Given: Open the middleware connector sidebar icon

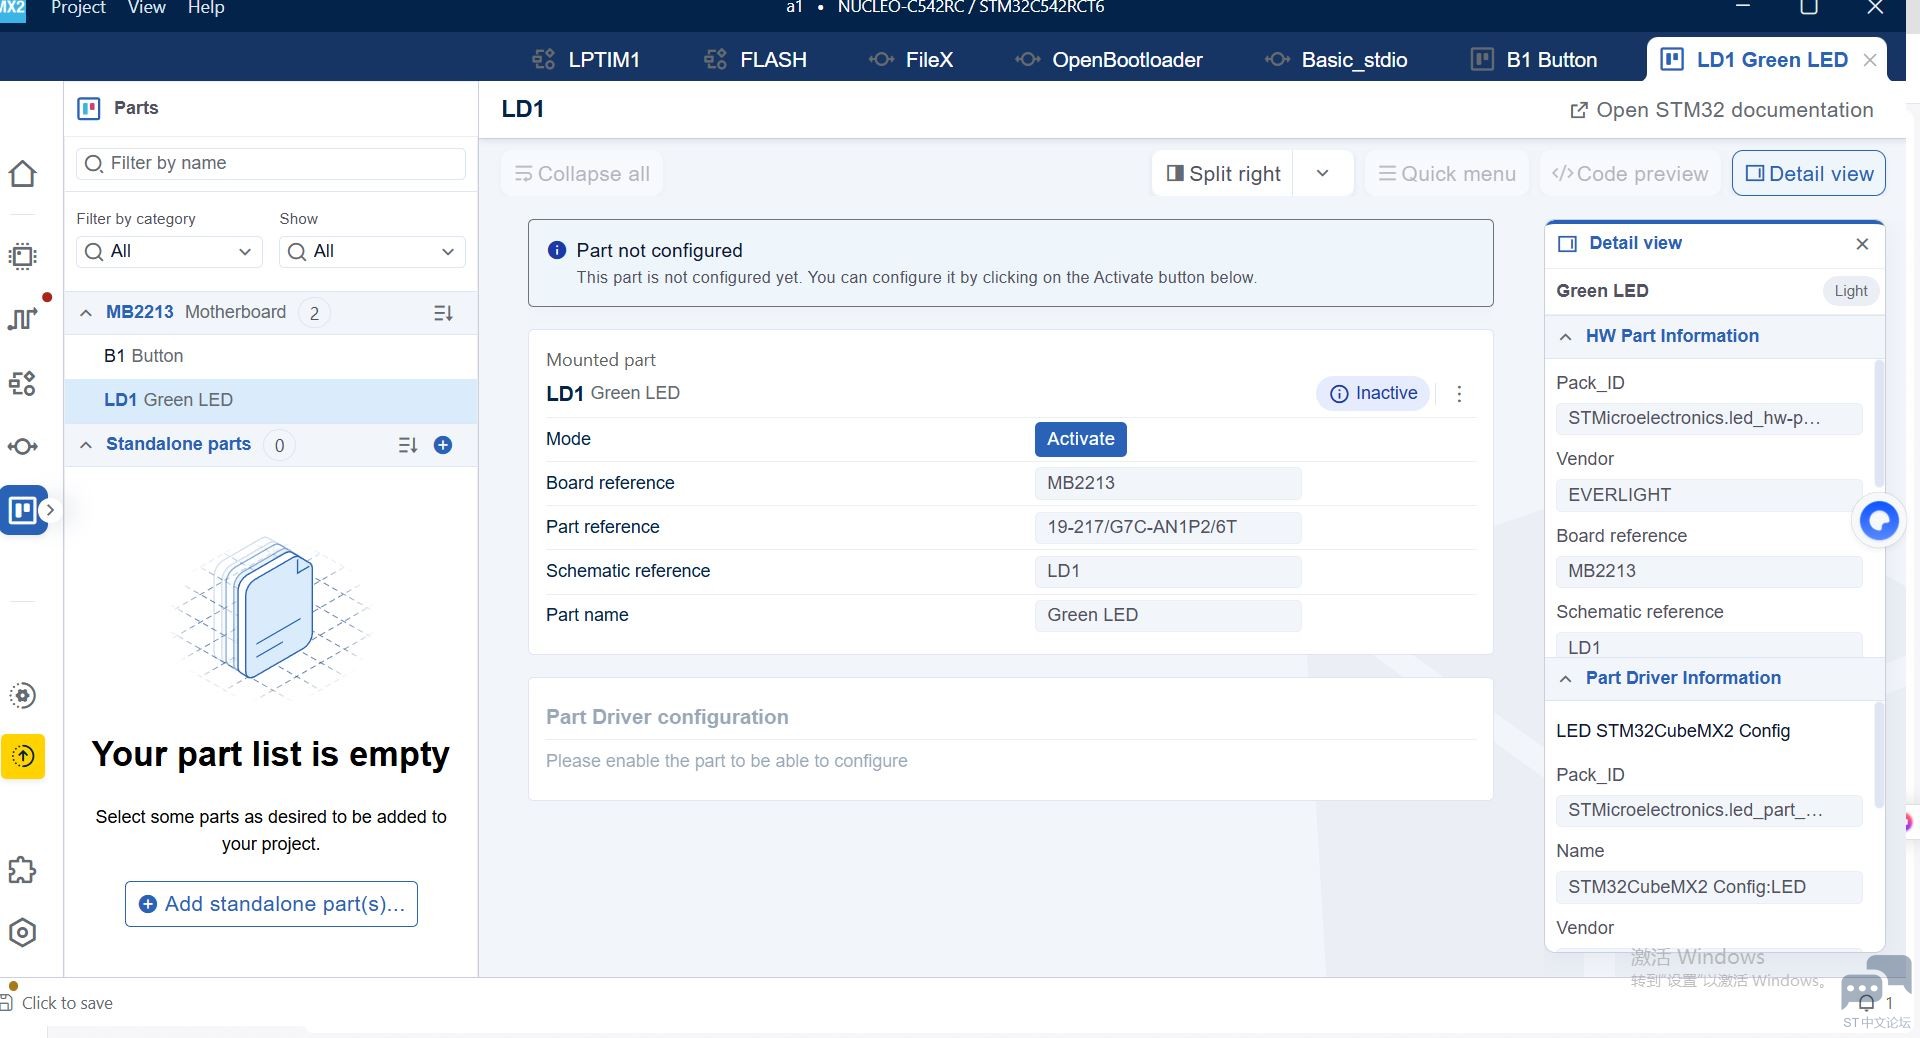Looking at the screenshot, I should pyautogui.click(x=22, y=446).
